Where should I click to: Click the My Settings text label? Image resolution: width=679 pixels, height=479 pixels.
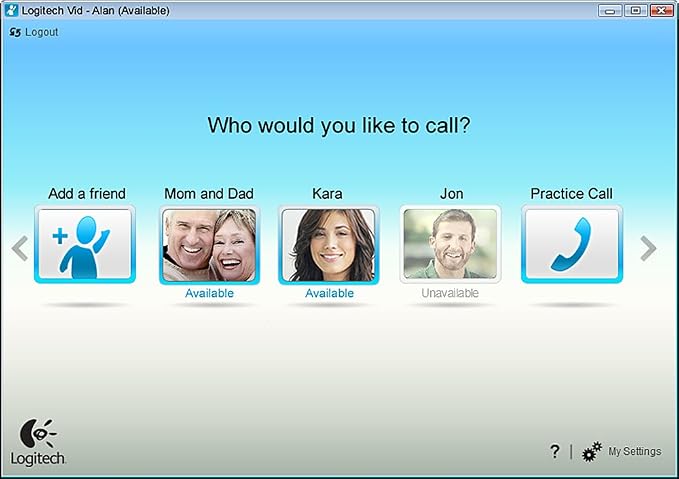[x=635, y=451]
